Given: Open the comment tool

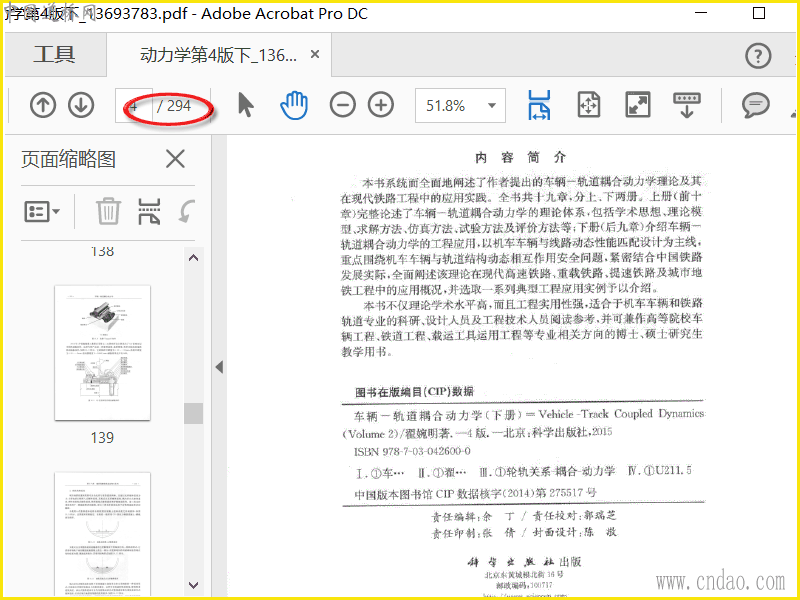Looking at the screenshot, I should pyautogui.click(x=756, y=105).
